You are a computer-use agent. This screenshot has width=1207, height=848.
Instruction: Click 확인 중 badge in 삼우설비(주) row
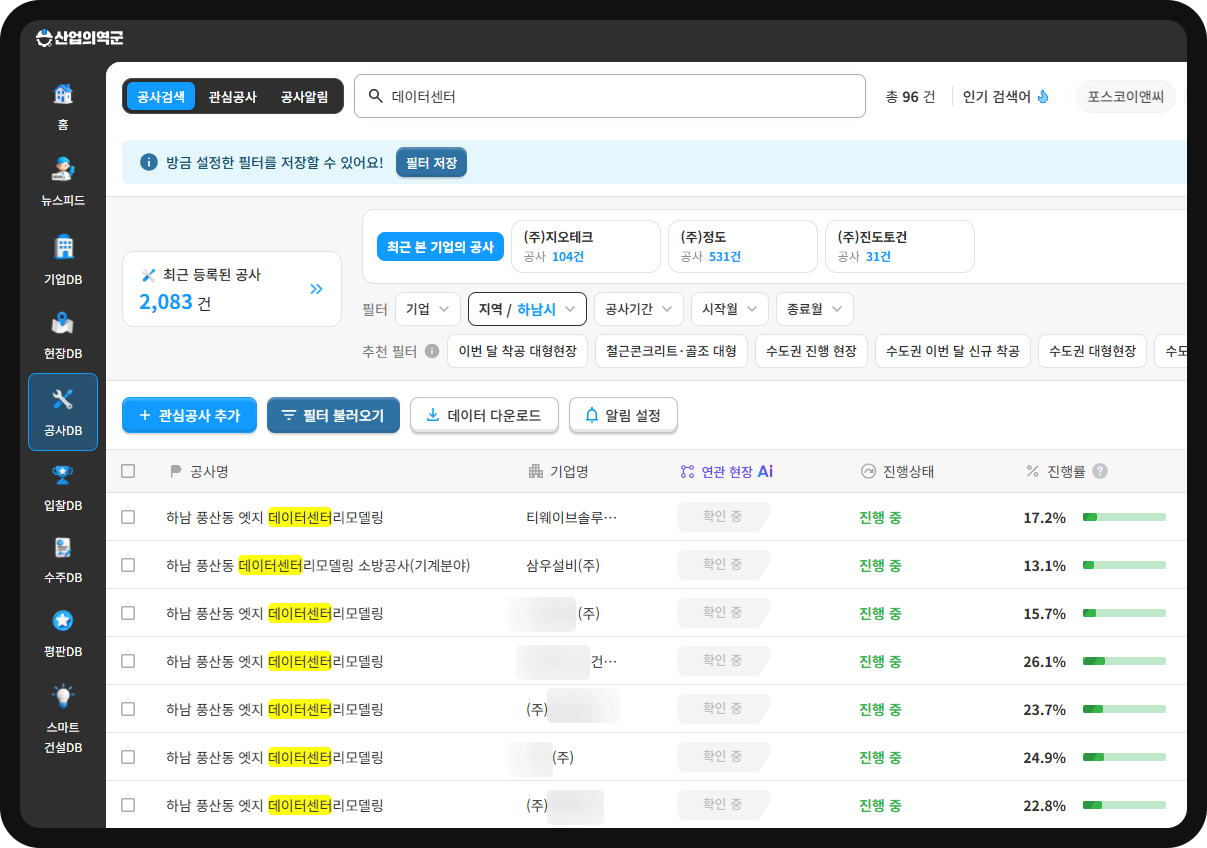pyautogui.click(x=724, y=565)
